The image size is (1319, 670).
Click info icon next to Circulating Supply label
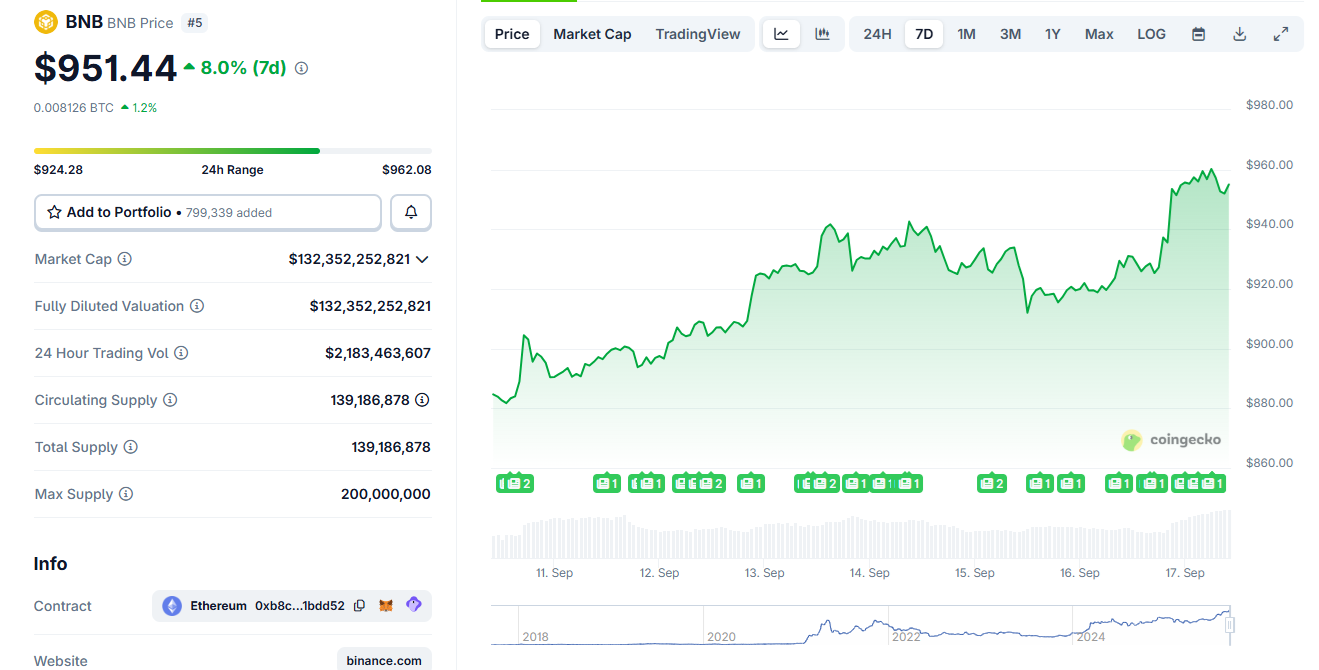click(x=170, y=400)
